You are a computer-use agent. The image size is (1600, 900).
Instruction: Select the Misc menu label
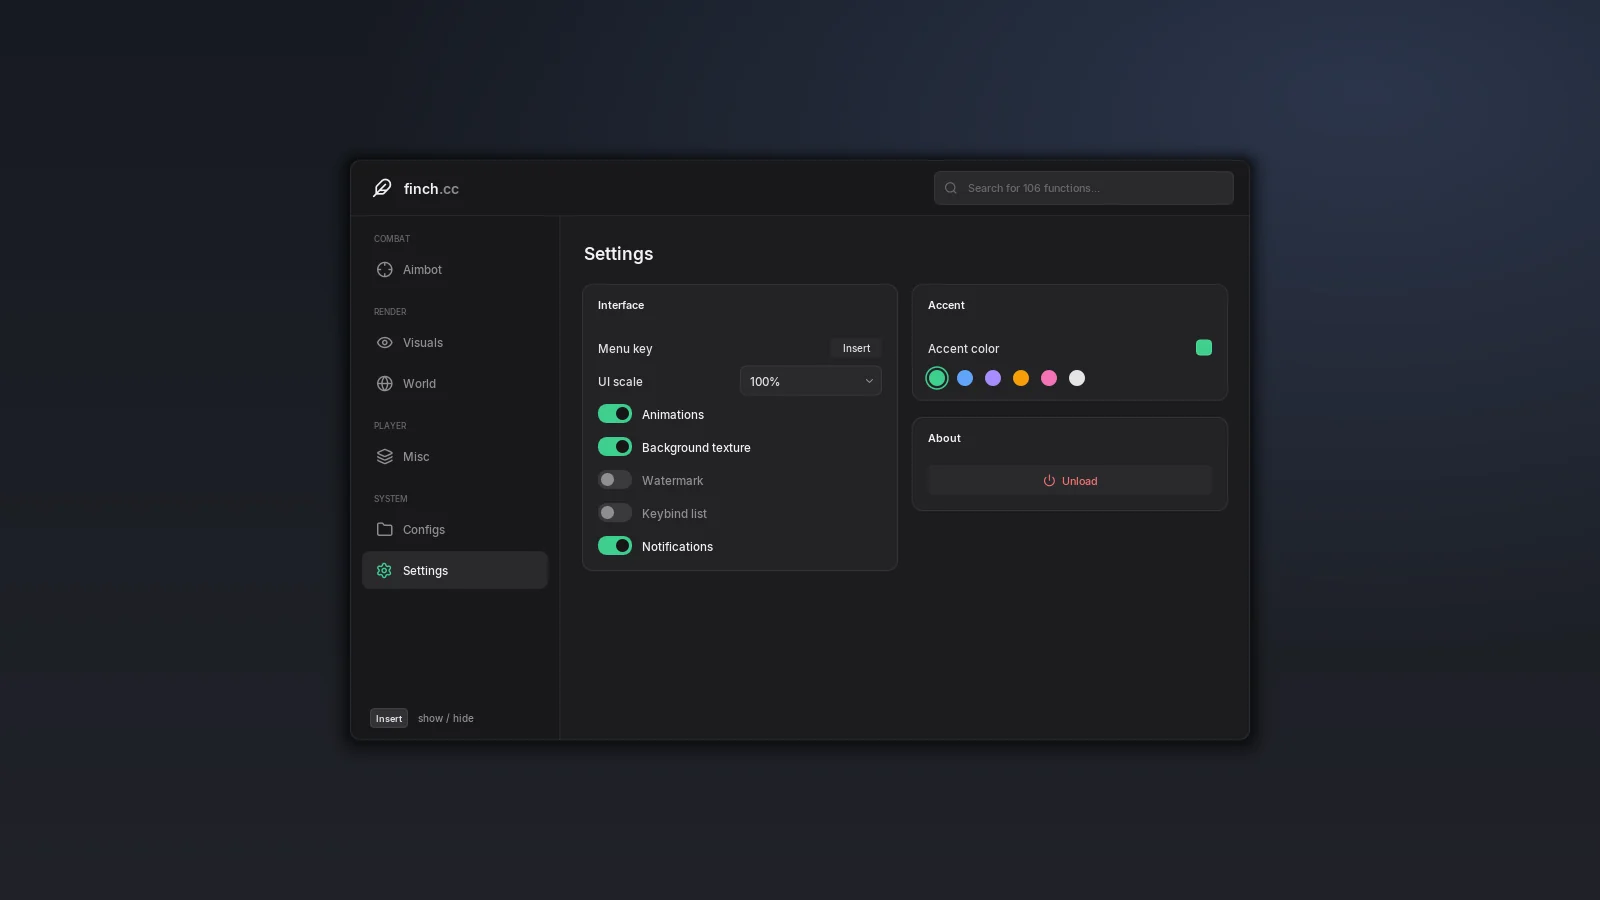click(x=416, y=457)
